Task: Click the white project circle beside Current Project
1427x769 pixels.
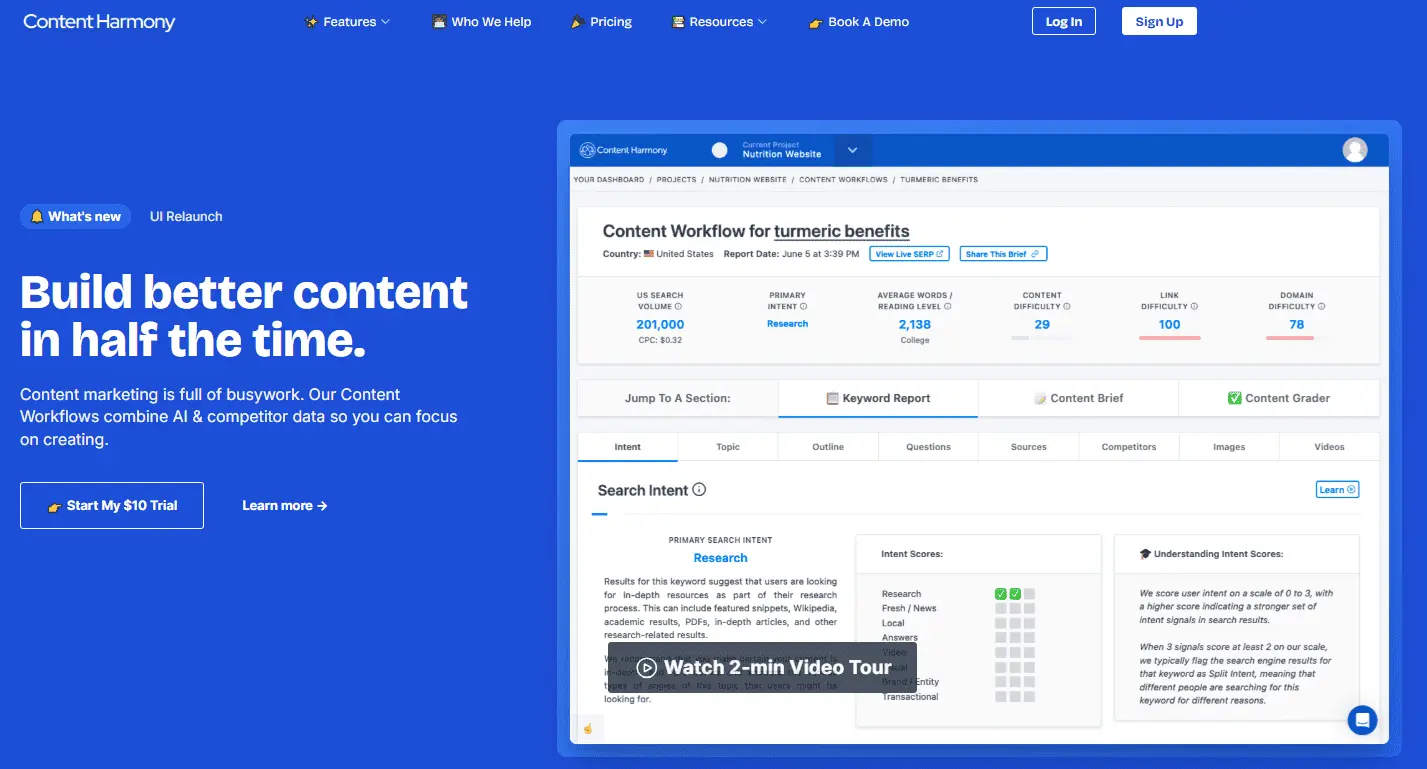Action: pyautogui.click(x=719, y=150)
